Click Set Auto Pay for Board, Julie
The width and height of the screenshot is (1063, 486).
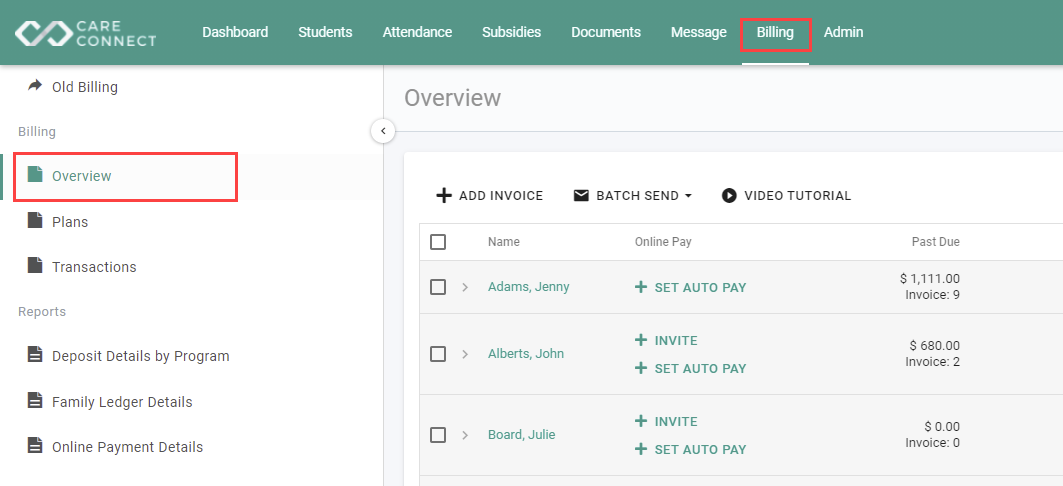coord(690,449)
